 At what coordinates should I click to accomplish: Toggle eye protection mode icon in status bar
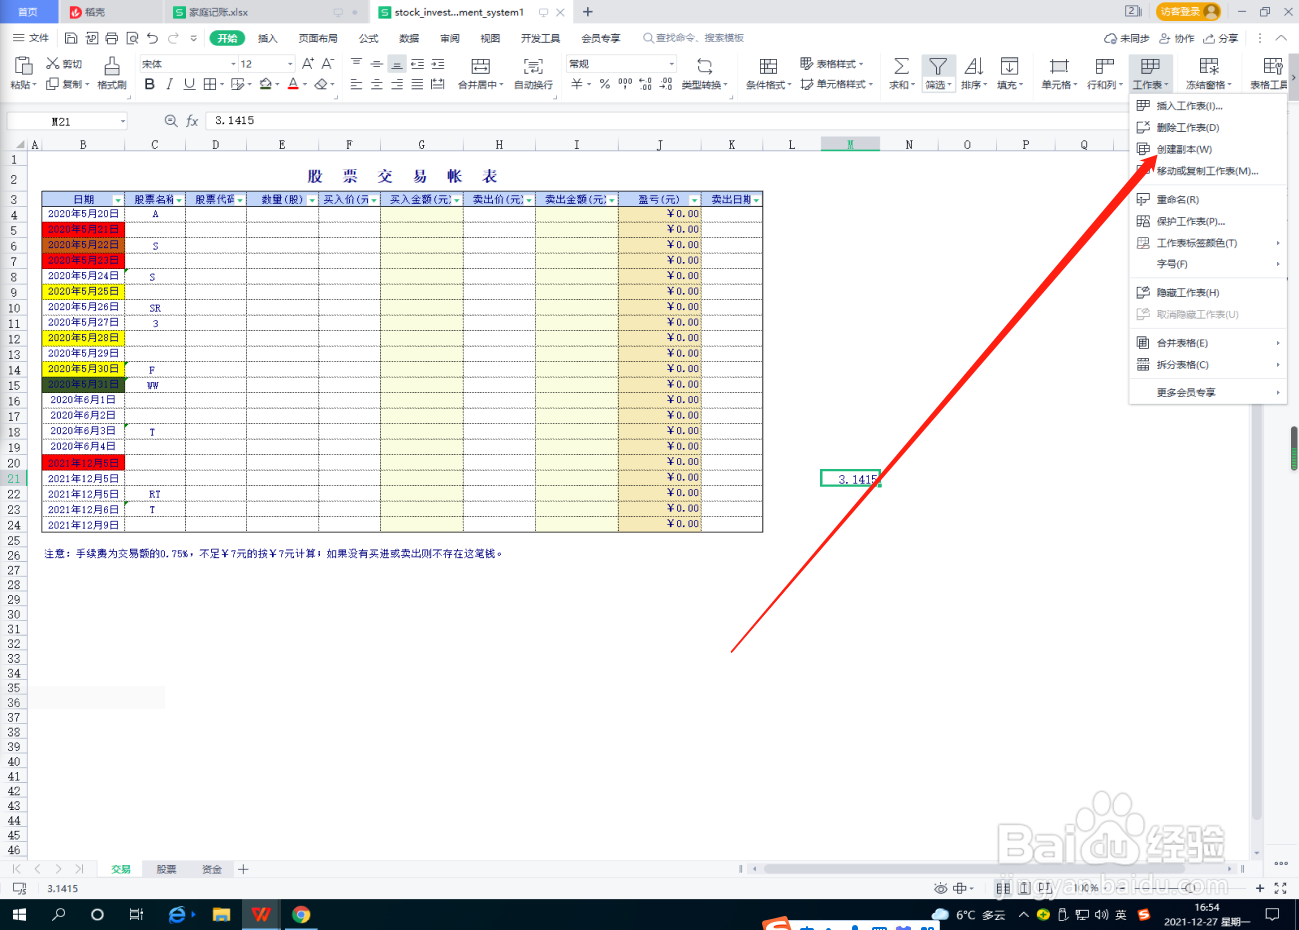pyautogui.click(x=940, y=888)
